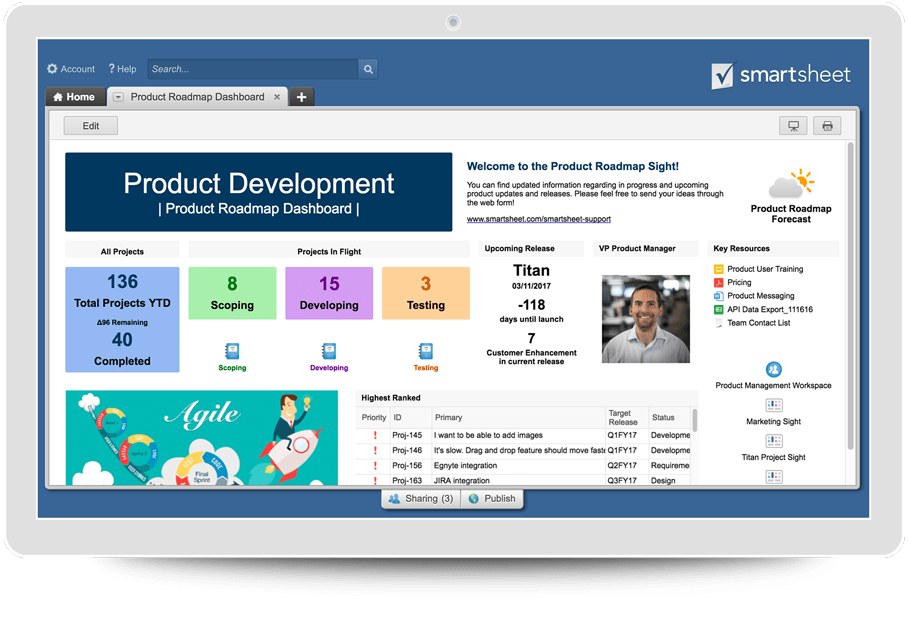The height and width of the screenshot is (640, 908).
Task: Select the green Scoping tile
Action: pos(232,293)
